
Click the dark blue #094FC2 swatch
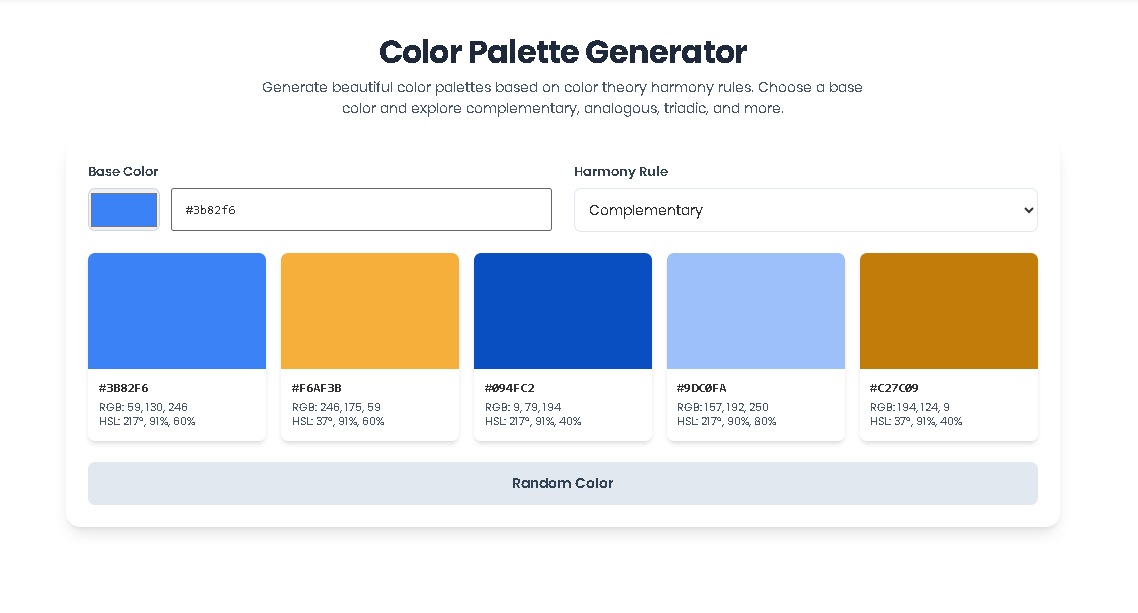tap(563, 310)
